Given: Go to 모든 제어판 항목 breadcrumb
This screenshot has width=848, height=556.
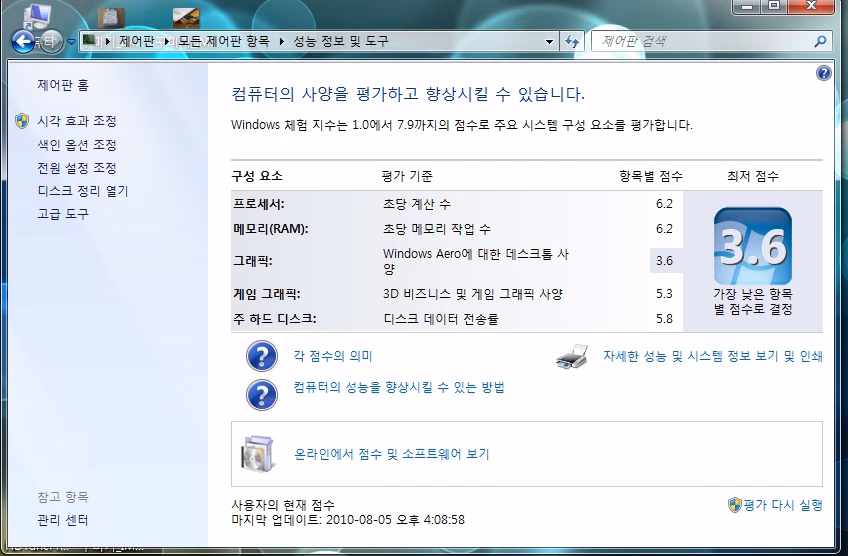Looking at the screenshot, I should [223, 41].
